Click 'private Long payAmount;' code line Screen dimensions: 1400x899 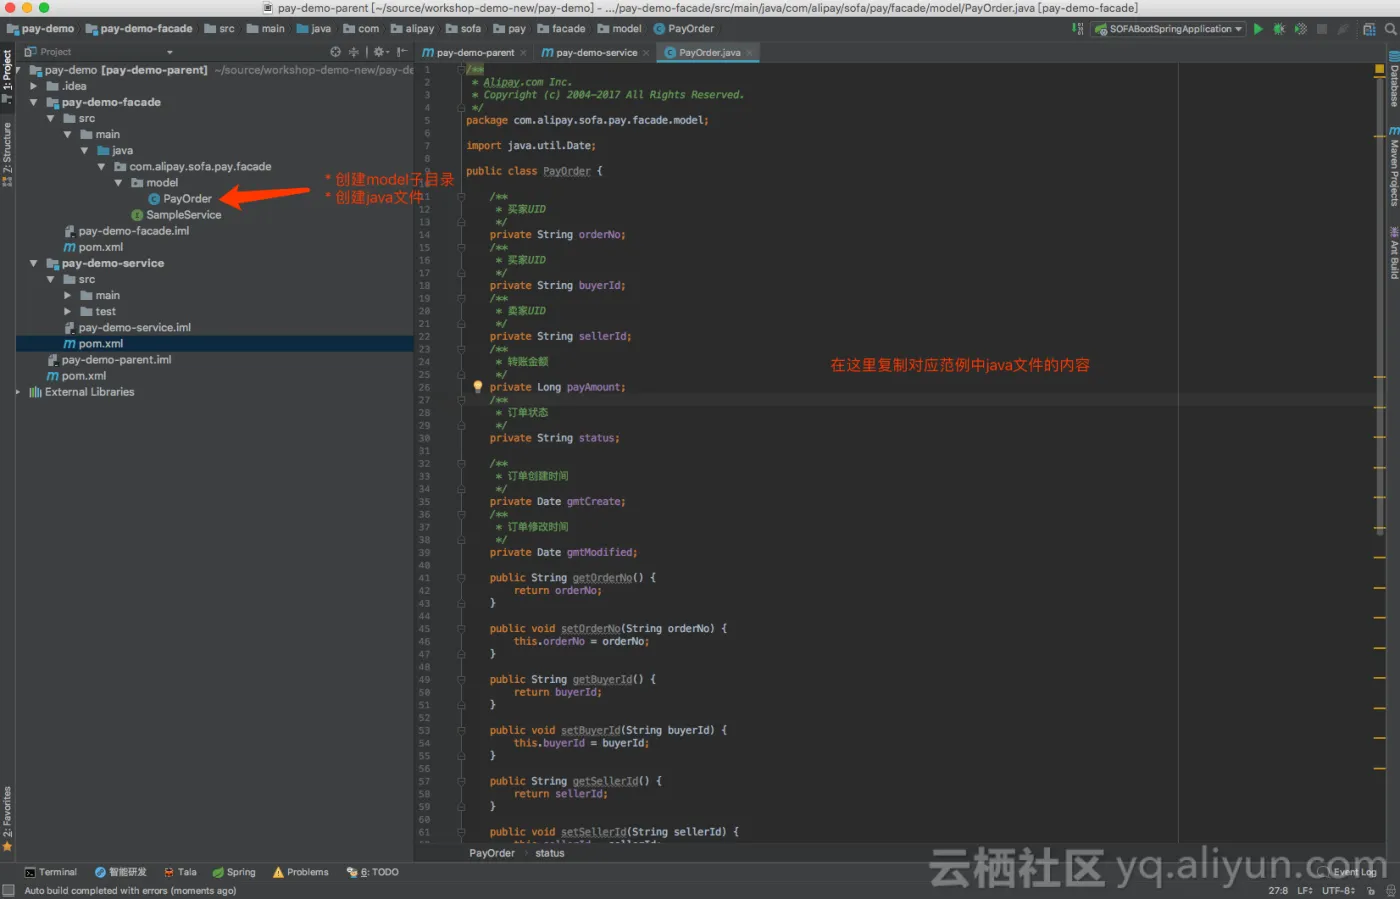coord(557,387)
